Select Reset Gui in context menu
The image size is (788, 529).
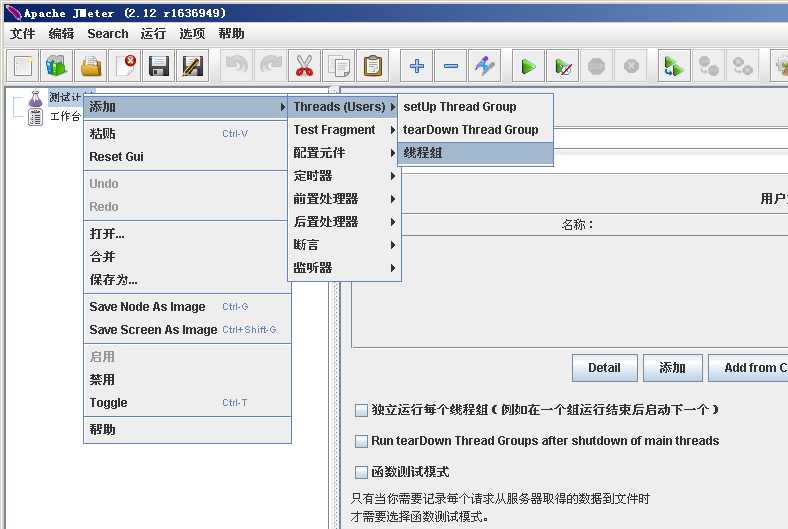[187, 157]
